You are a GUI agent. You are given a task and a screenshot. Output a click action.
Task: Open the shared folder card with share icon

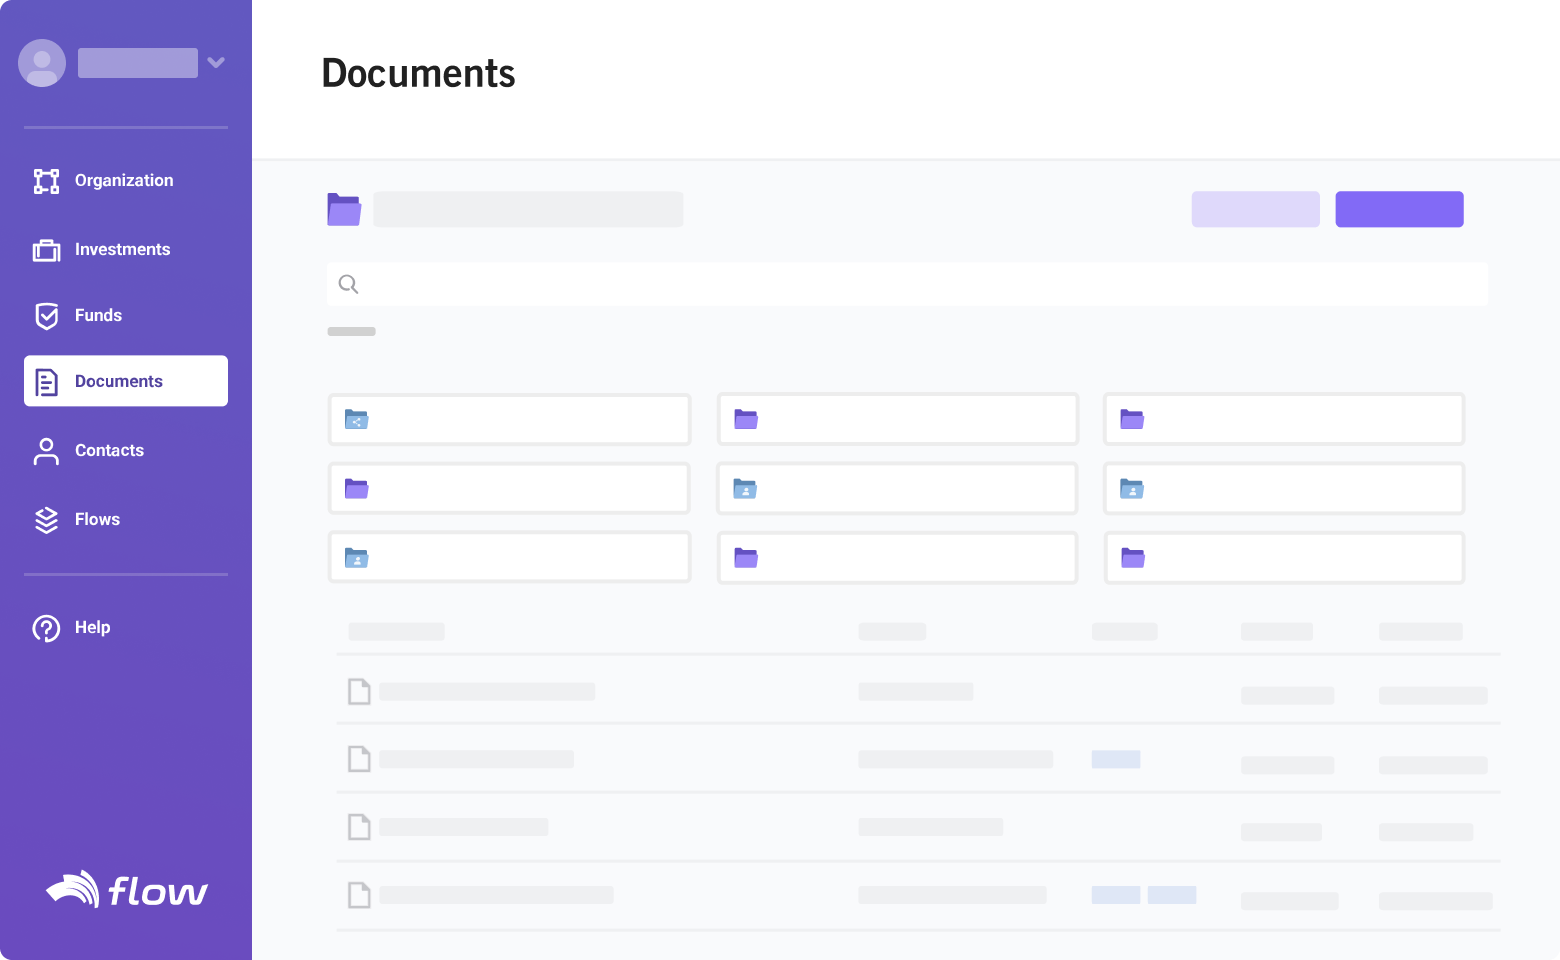pyautogui.click(x=509, y=419)
